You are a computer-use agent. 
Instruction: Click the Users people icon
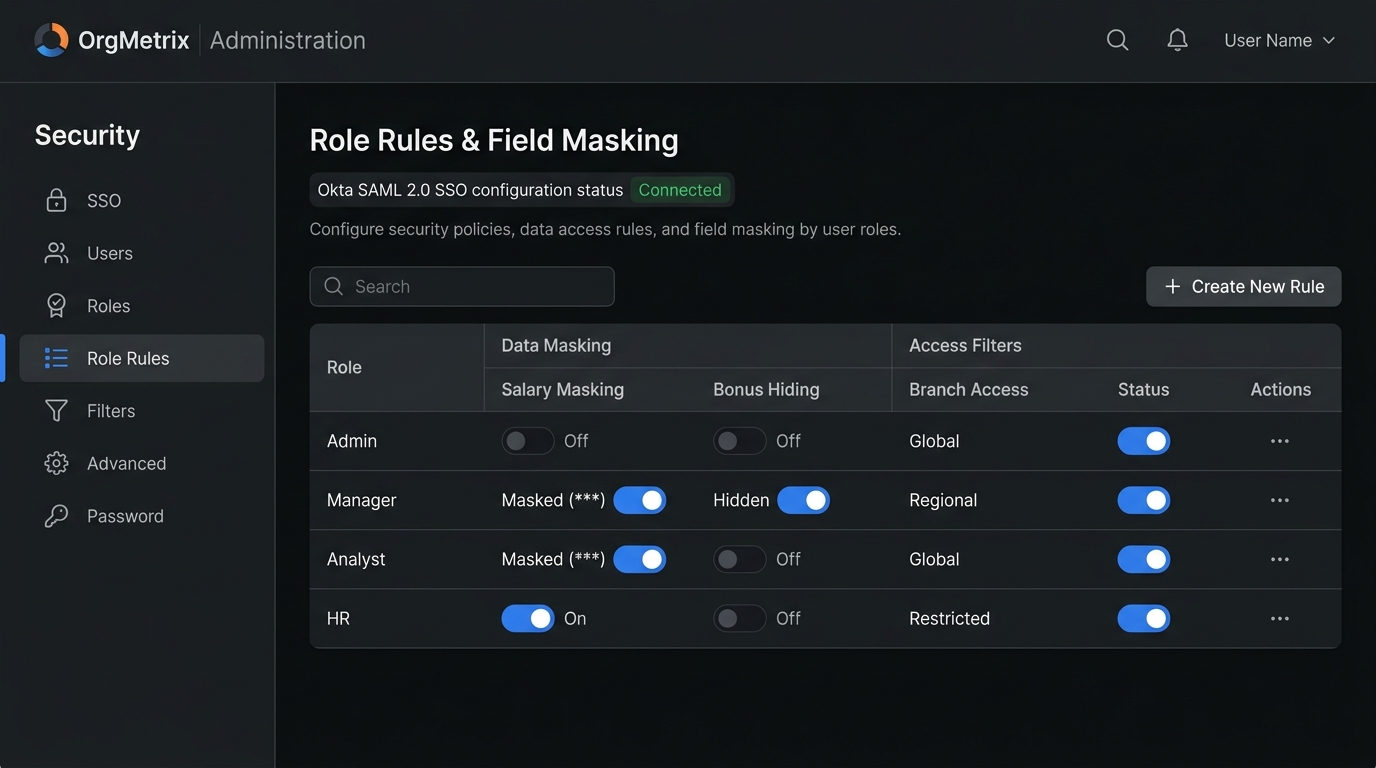click(57, 253)
